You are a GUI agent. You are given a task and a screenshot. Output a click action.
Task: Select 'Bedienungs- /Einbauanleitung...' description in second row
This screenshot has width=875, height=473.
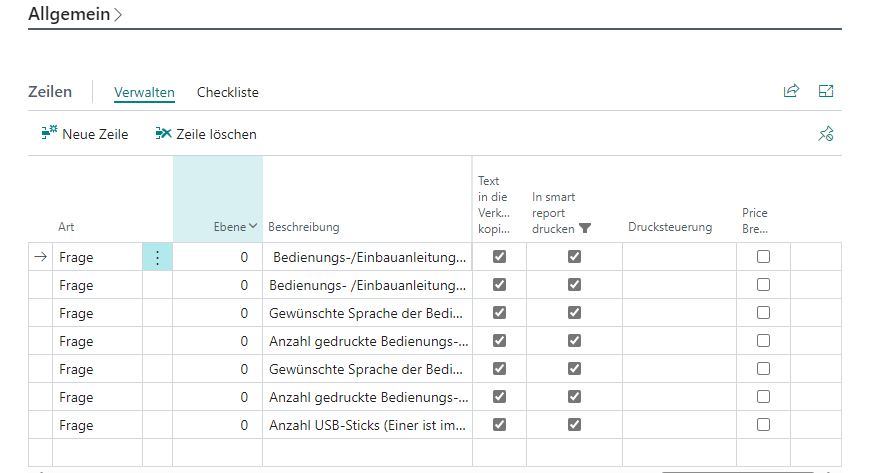click(367, 285)
